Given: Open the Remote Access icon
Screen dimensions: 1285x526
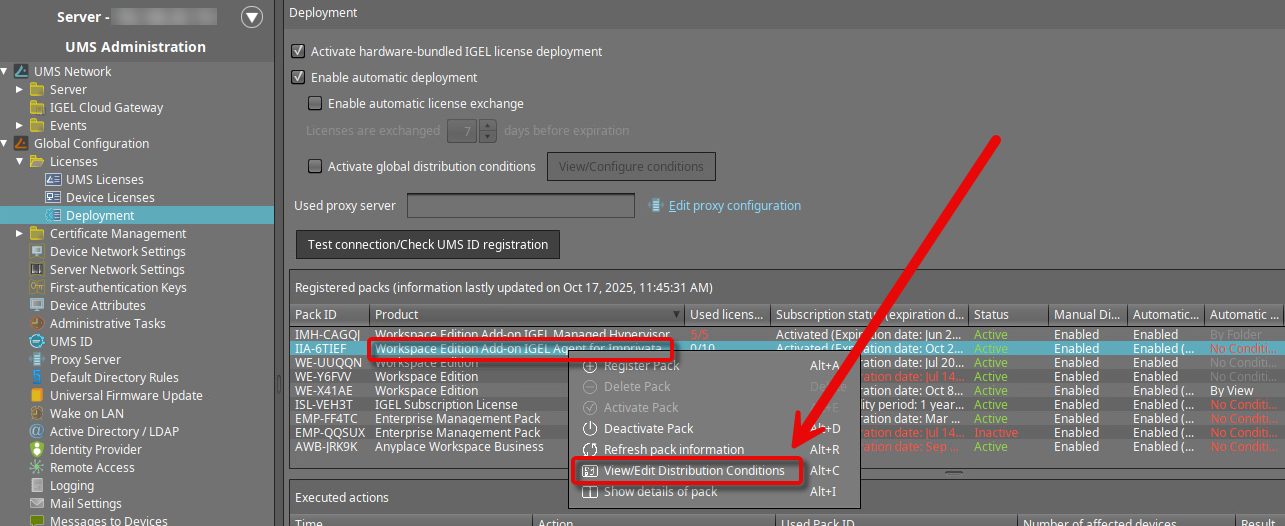Looking at the screenshot, I should pyautogui.click(x=38, y=468).
